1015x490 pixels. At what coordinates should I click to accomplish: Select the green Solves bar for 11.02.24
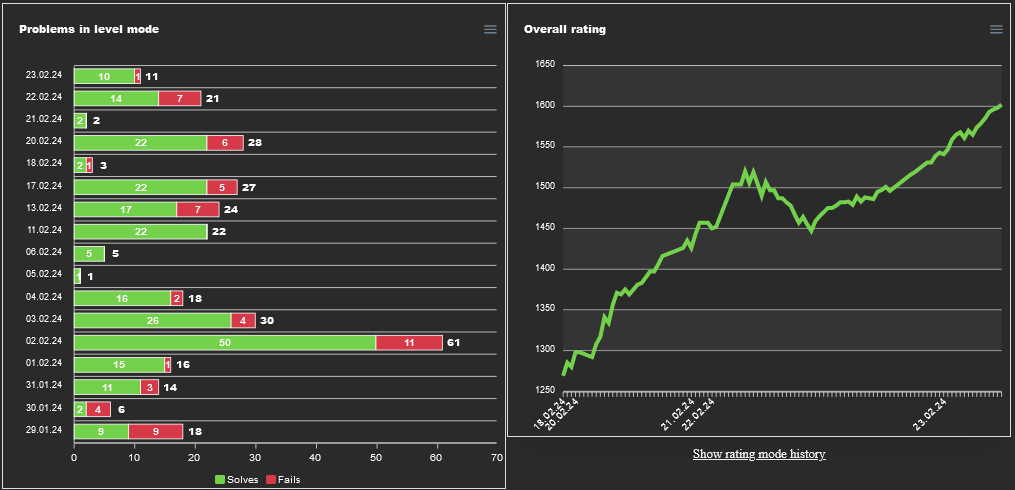(141, 232)
